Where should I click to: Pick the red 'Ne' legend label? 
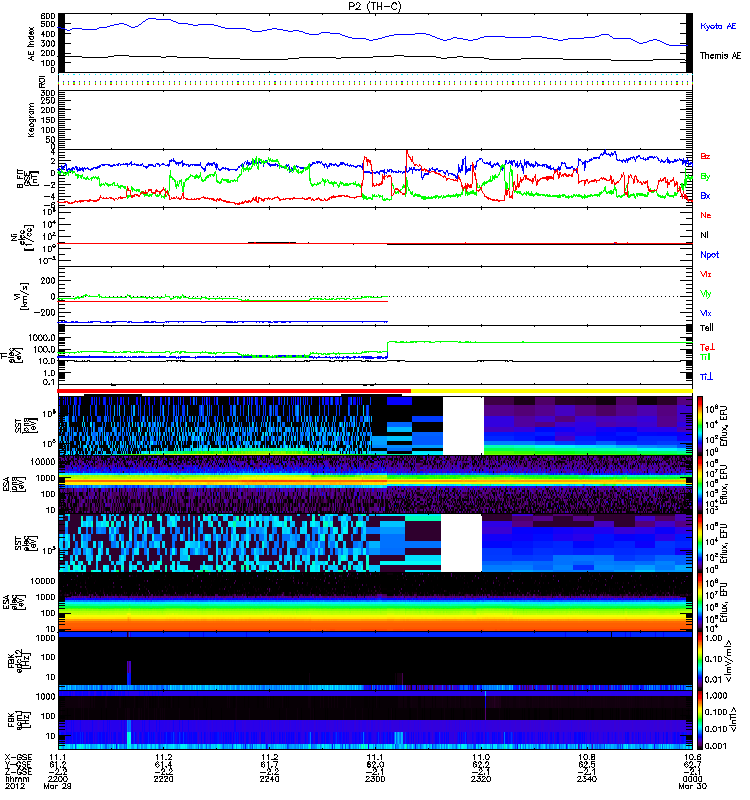(x=706, y=215)
